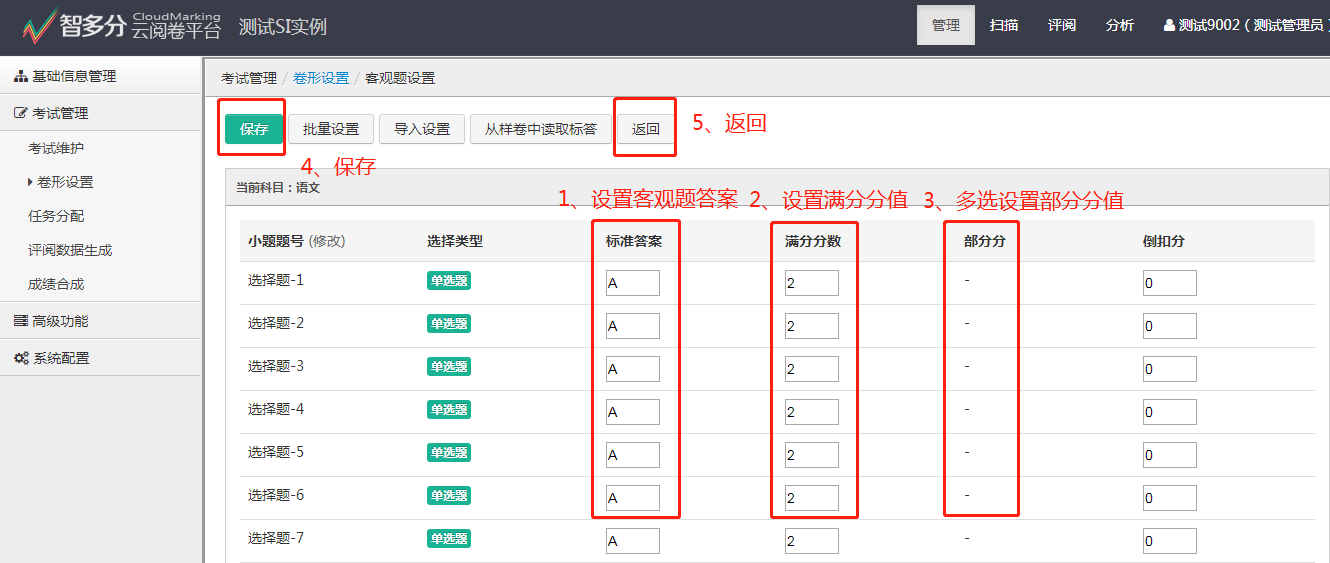Image resolution: width=1330 pixels, height=563 pixels.
Task: Click the 满分分数 column header
Action: coord(813,241)
